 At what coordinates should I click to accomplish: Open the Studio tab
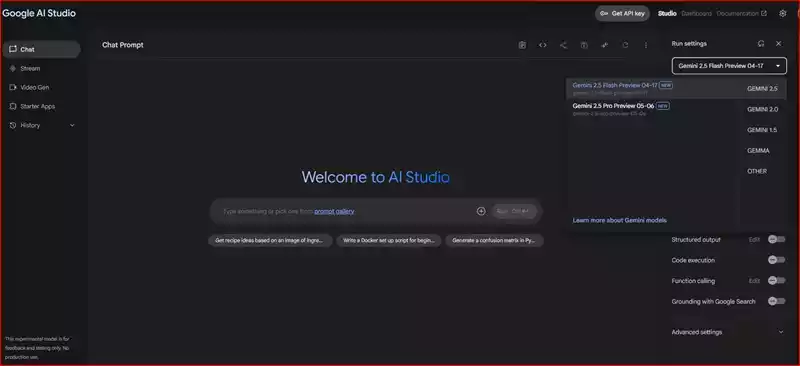667,14
